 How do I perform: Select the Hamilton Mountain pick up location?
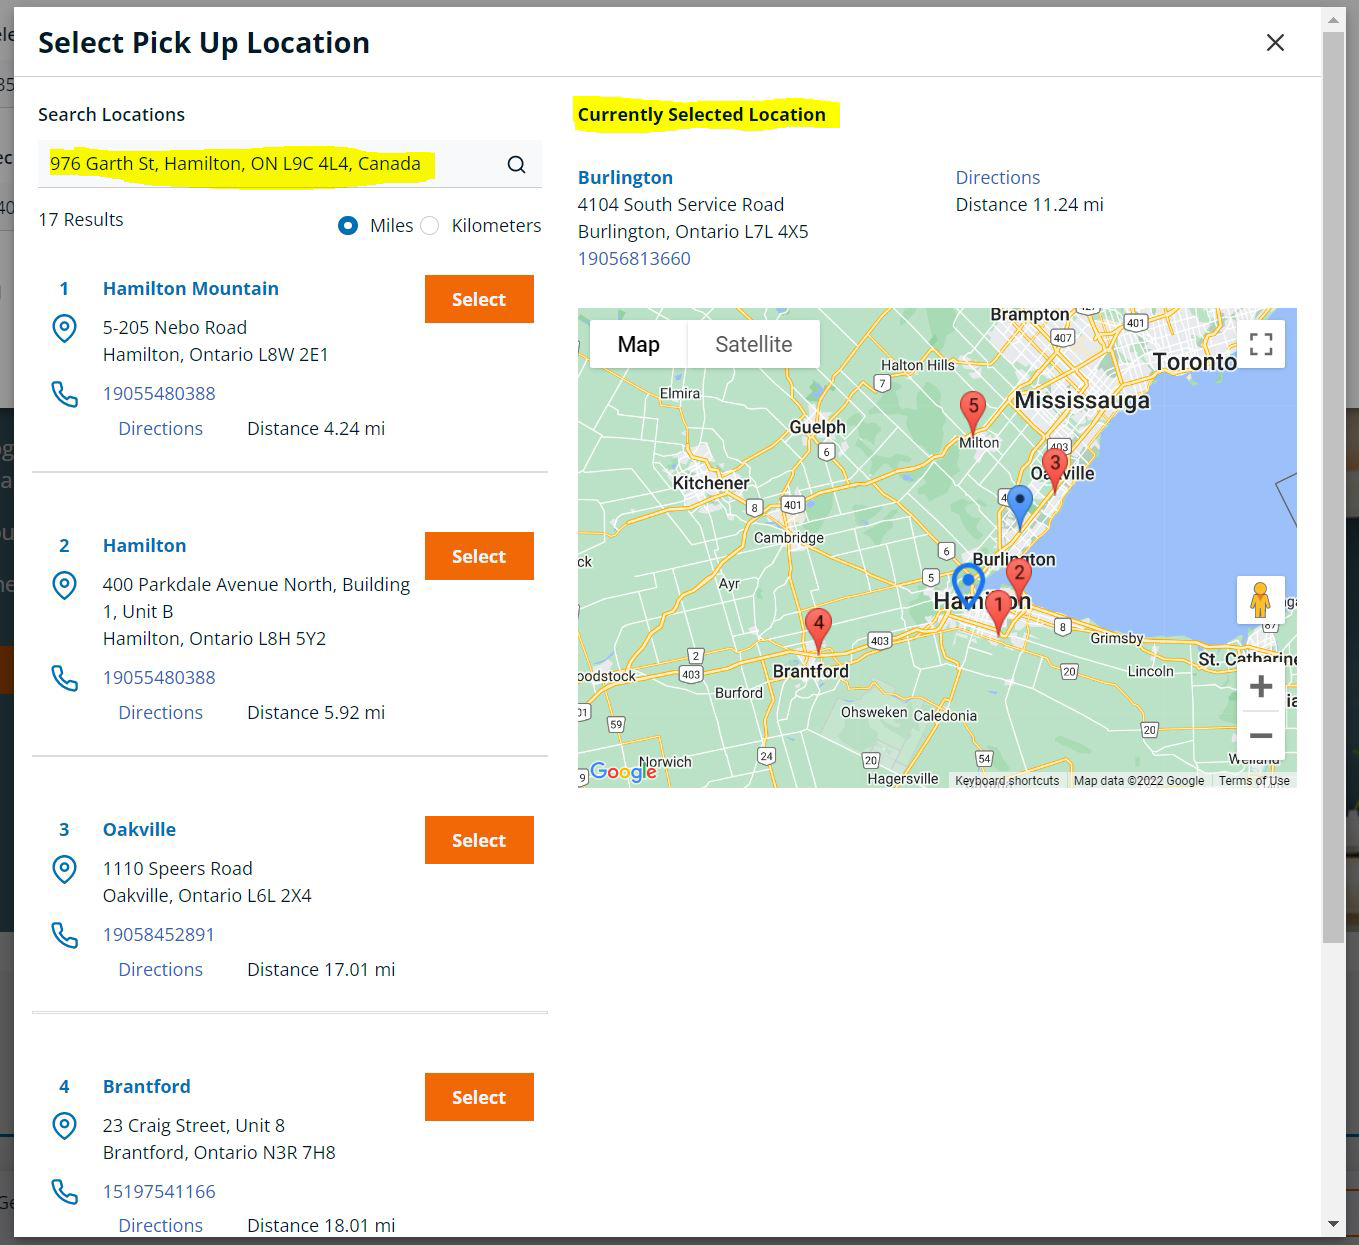(479, 299)
